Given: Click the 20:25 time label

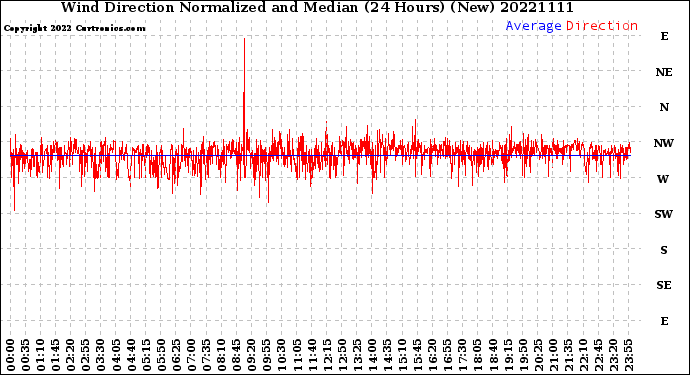Looking at the screenshot, I should [x=538, y=355].
